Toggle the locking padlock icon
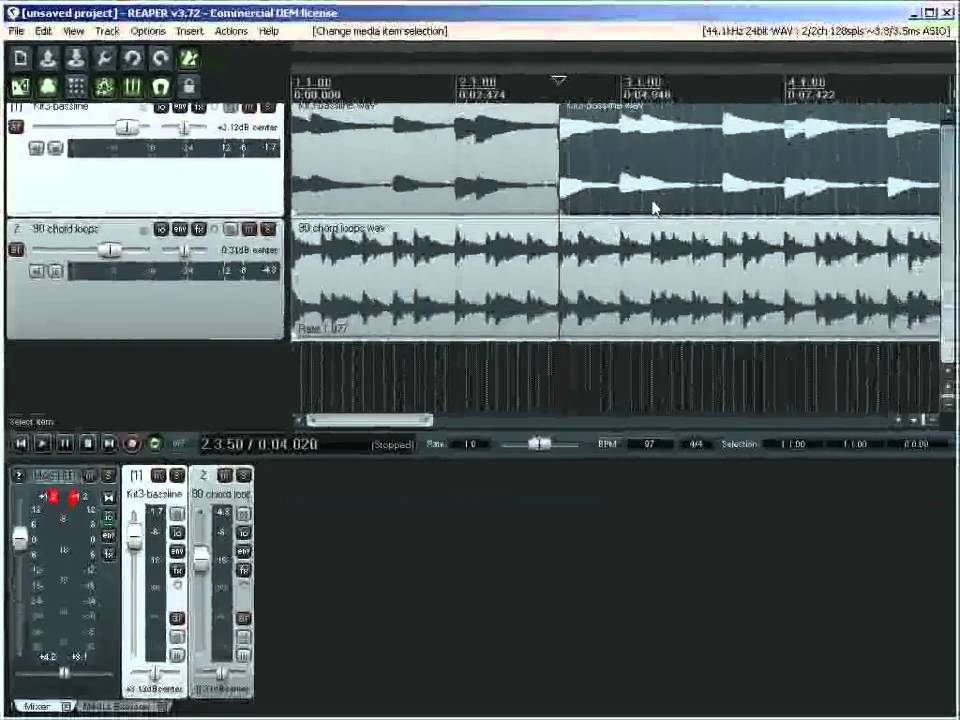Viewport: 960px width, 720px height. point(189,86)
